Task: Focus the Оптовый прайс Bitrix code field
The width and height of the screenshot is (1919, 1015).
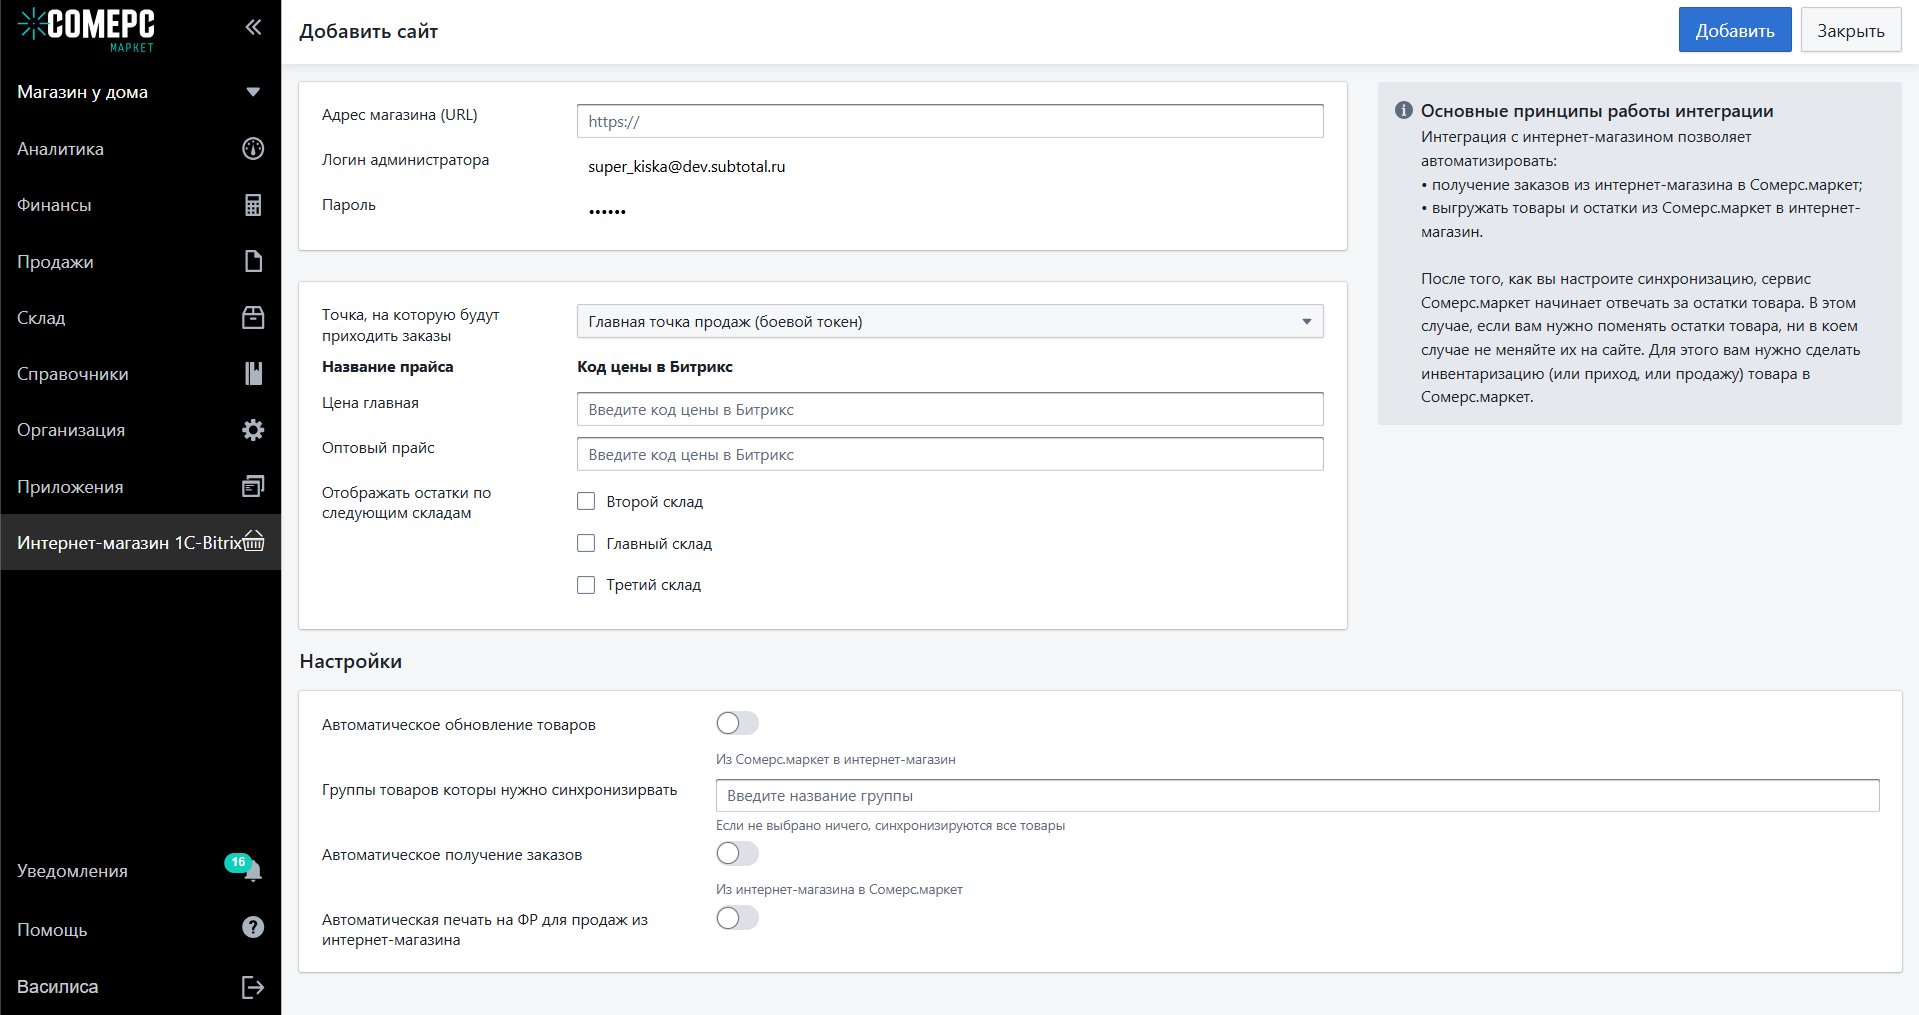Action: tap(950, 454)
